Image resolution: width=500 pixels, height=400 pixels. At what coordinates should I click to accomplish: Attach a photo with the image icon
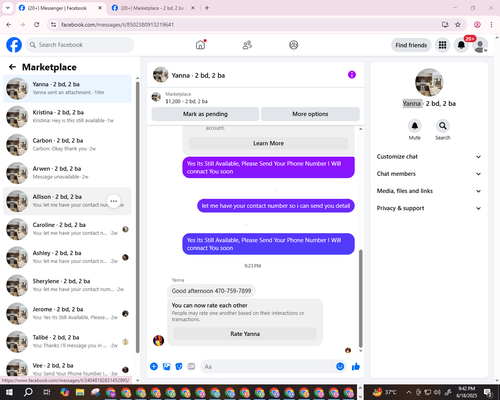[166, 366]
